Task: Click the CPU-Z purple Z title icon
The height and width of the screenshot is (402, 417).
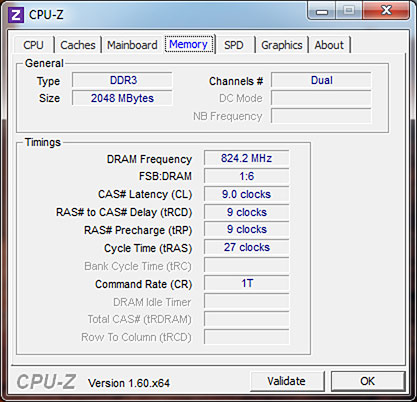Action: click(x=16, y=15)
